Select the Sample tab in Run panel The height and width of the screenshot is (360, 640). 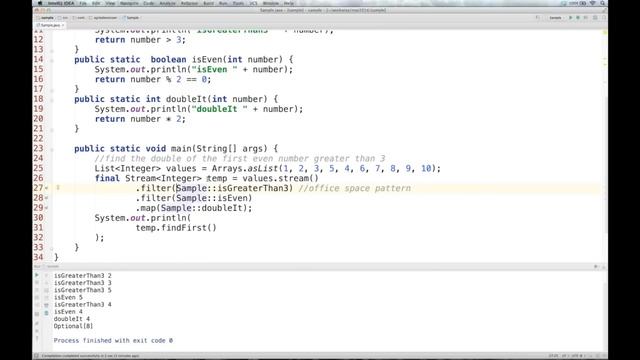[53, 267]
